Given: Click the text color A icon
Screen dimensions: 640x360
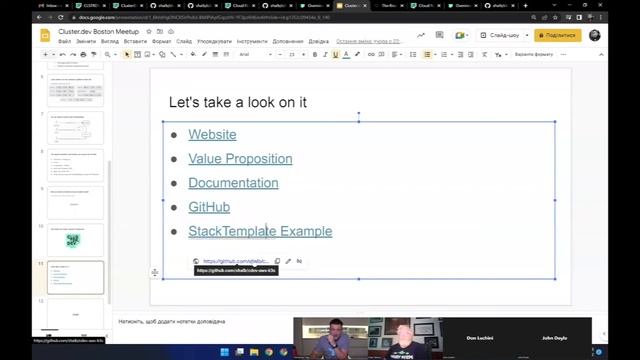Looking at the screenshot, I should (x=346, y=54).
